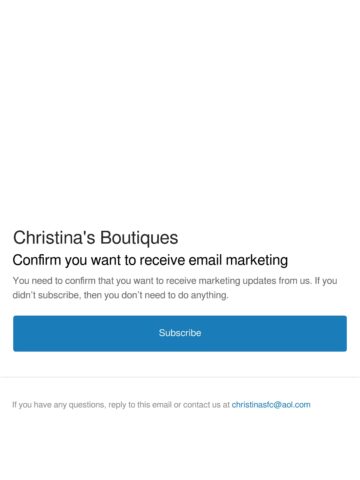Viewport: 360px width, 480px height.
Task: Click the aol.com portion of the email address
Action: coord(296,405)
